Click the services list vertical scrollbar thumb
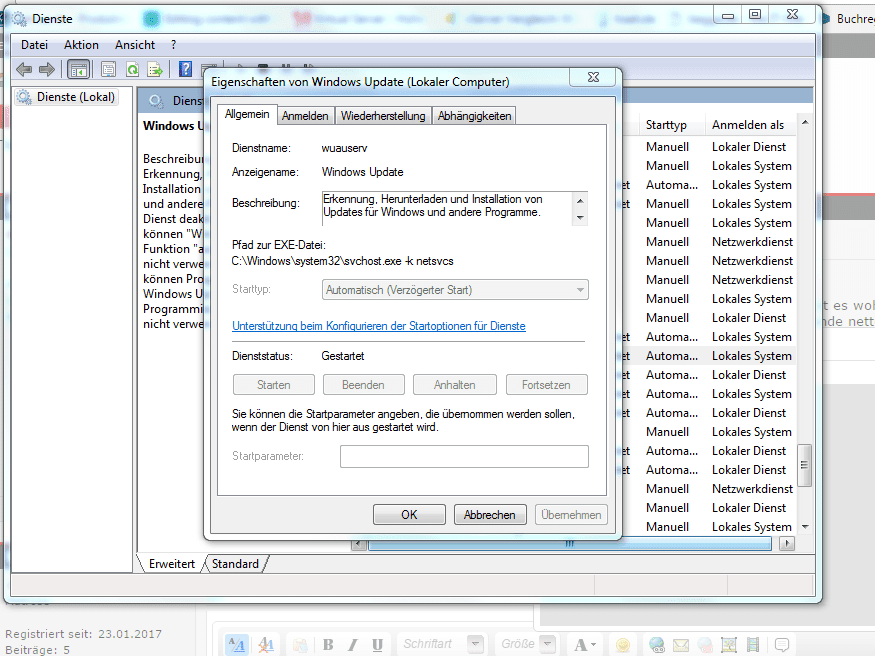The width and height of the screenshot is (875, 656). pos(805,465)
